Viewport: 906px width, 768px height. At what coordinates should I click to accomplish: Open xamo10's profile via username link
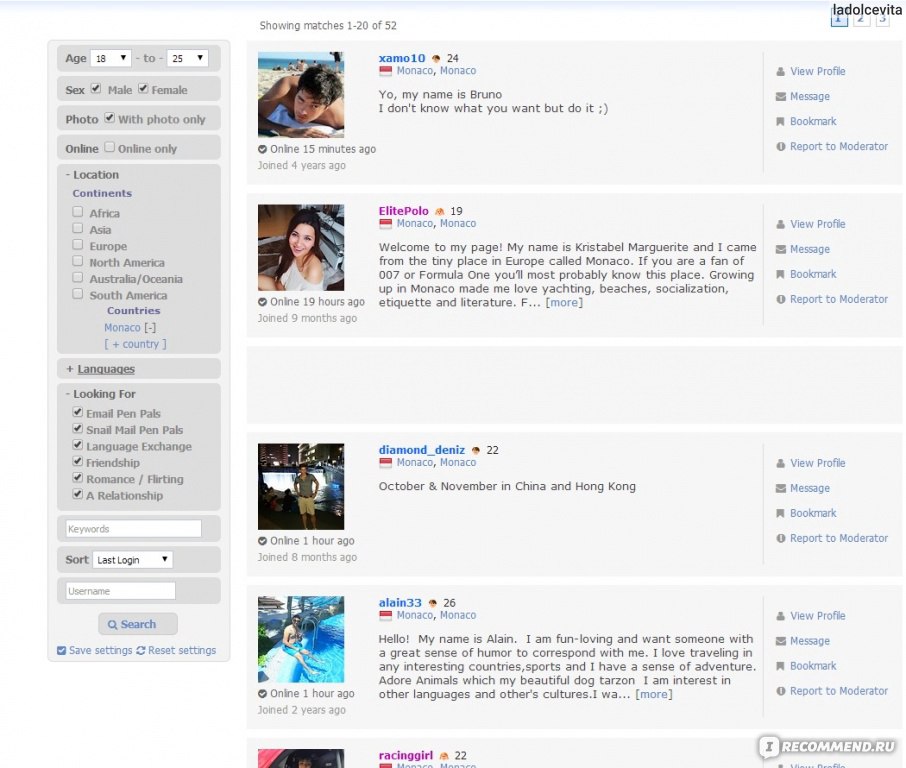pyautogui.click(x=402, y=58)
